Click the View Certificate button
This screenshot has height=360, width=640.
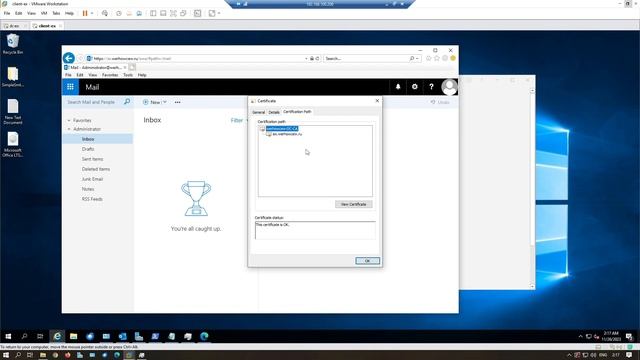coord(353,204)
